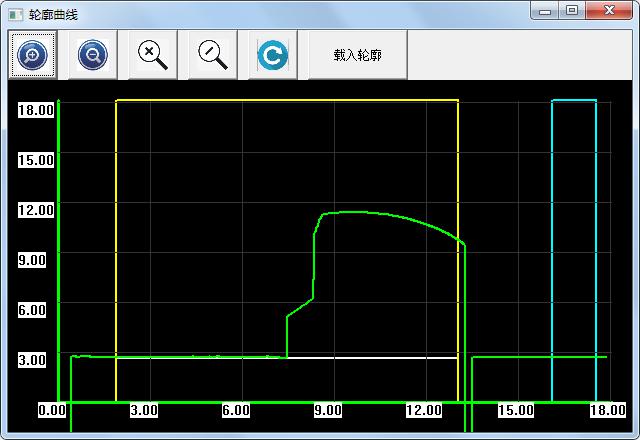Screen dimensions: 640x440
Task: Click the 6.00 label on vertical axis
Action: click(35, 310)
